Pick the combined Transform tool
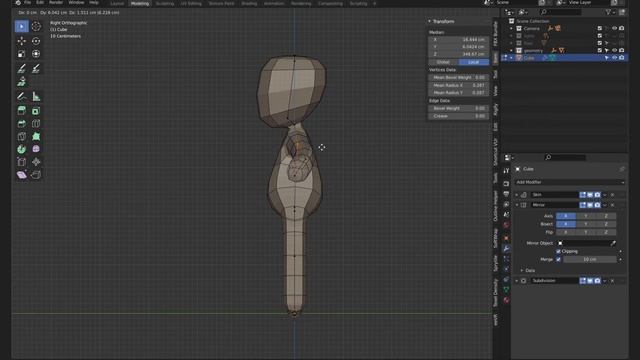 [x=36, y=54]
